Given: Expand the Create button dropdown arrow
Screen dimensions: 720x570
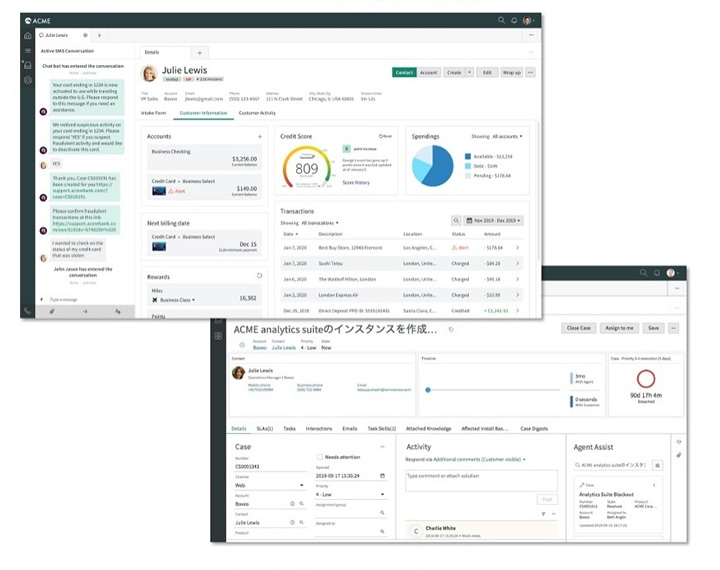Looking at the screenshot, I should point(469,72).
